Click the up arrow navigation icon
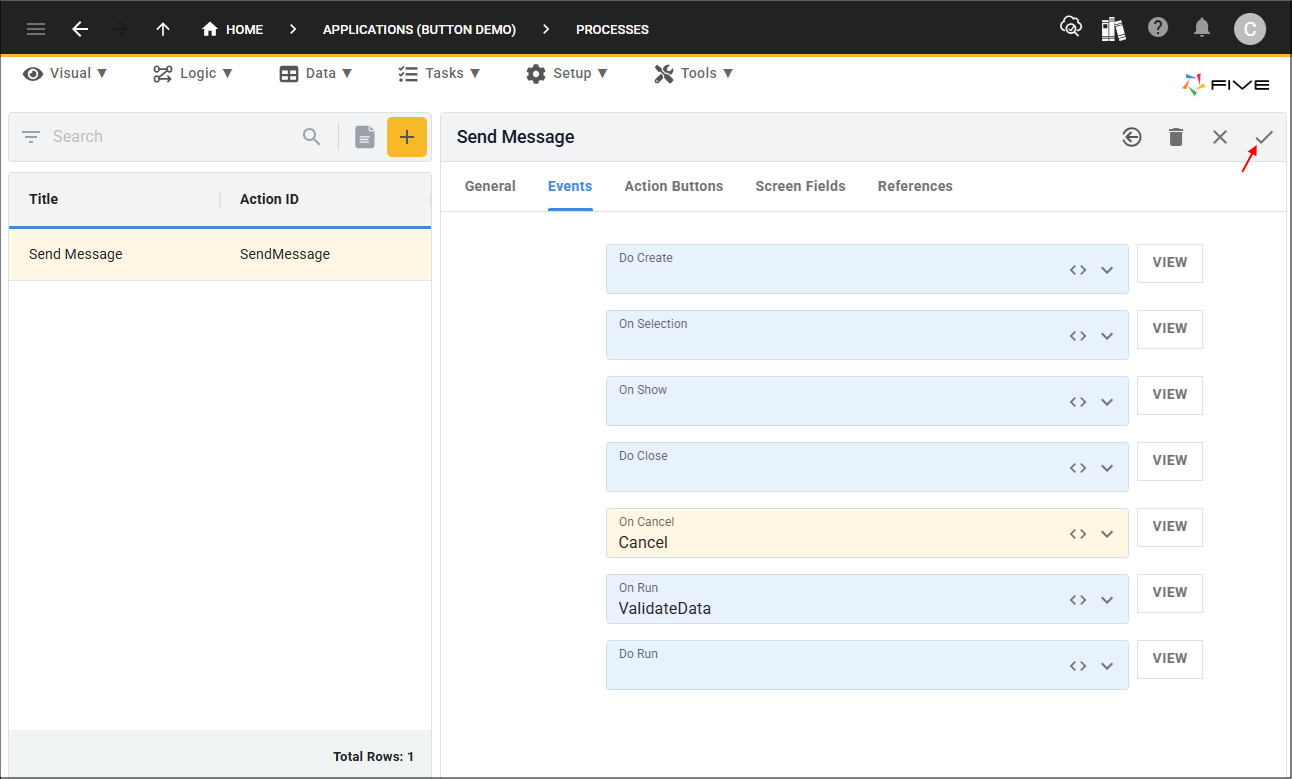The width and height of the screenshot is (1292, 779). [x=163, y=29]
